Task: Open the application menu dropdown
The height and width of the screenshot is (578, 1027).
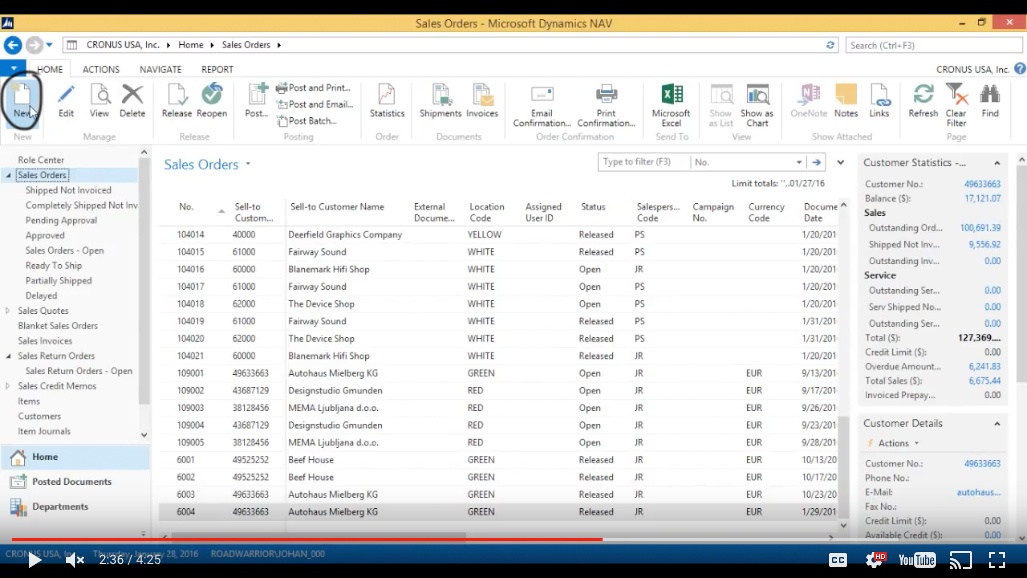Action: [x=13, y=68]
